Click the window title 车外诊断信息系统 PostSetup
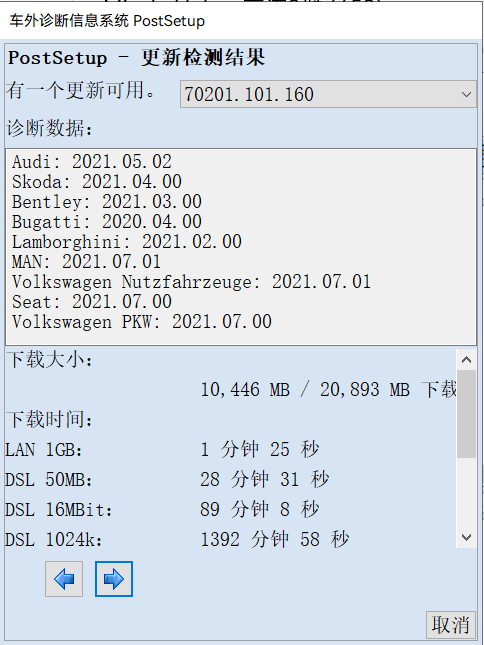This screenshot has height=645, width=484. pos(107,21)
